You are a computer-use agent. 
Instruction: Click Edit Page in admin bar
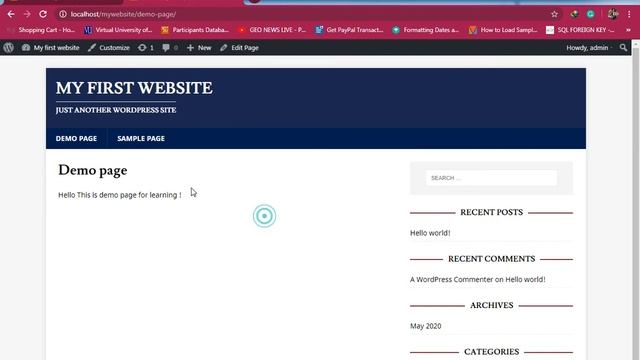coord(239,48)
